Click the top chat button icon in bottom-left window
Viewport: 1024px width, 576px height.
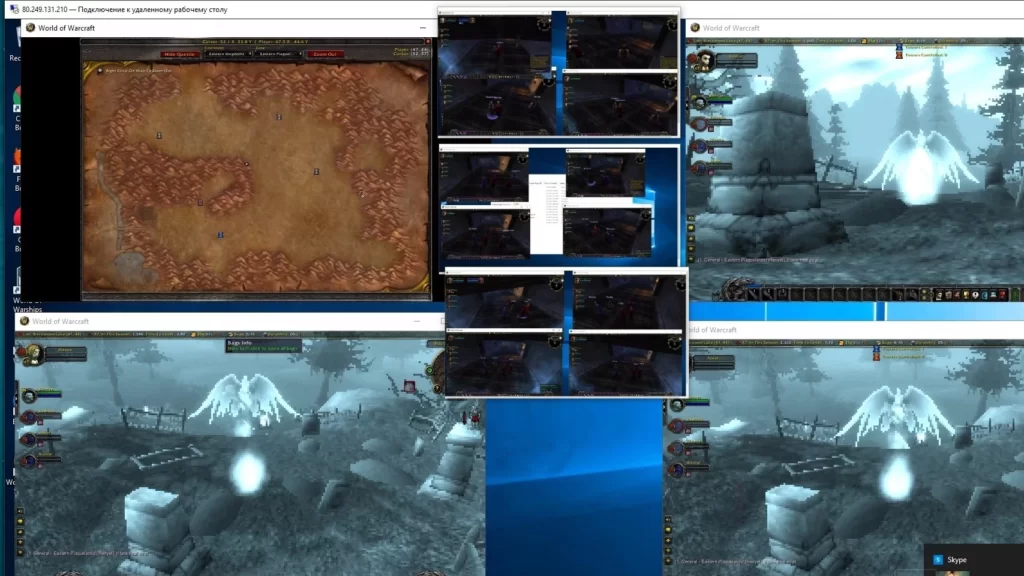[x=20, y=511]
